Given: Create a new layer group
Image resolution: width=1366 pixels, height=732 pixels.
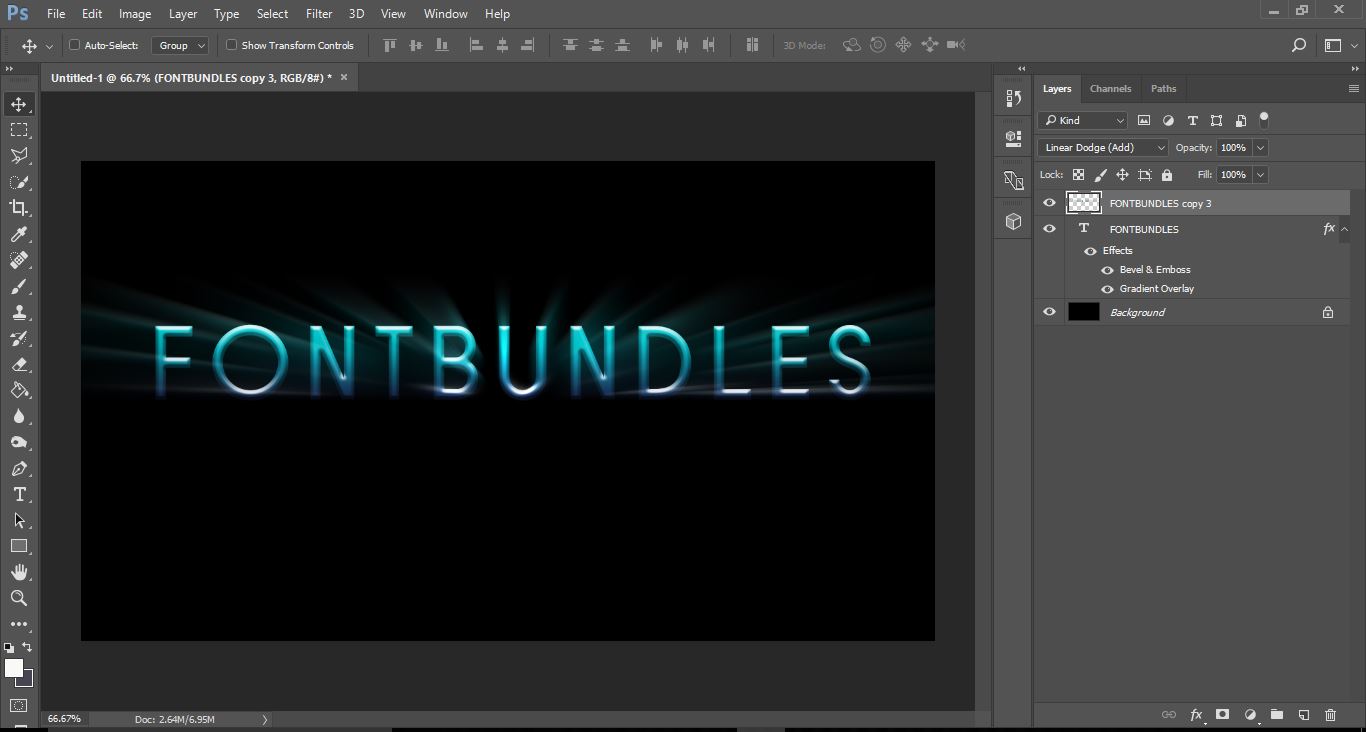Looking at the screenshot, I should coord(1277,715).
